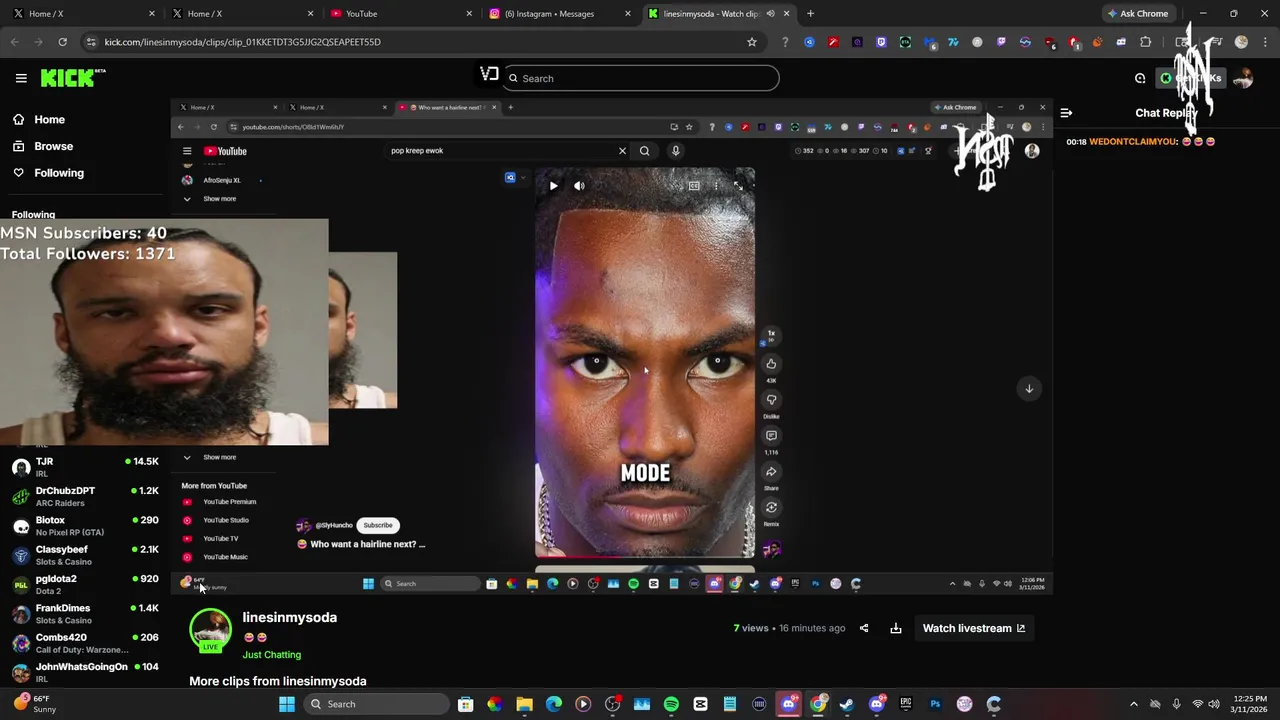
Task: Open Spotify from the taskbar
Action: (x=671, y=704)
